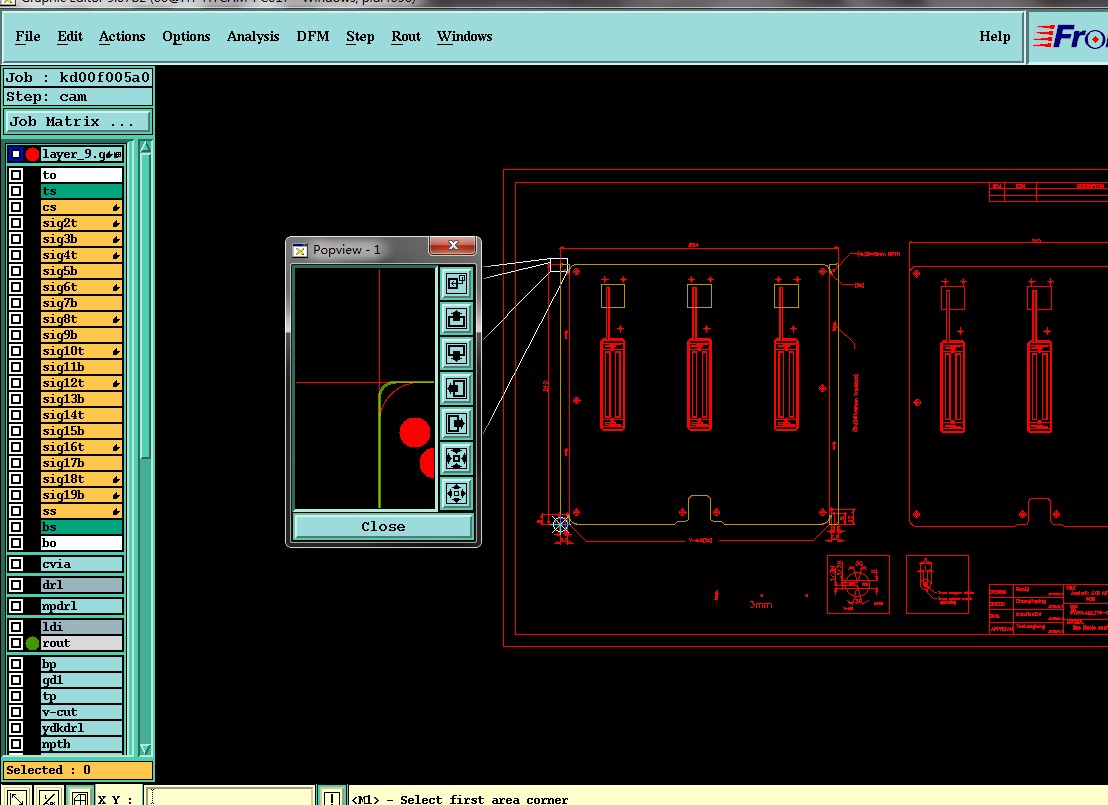This screenshot has width=1108, height=805.
Task: Click the slashed scale icon in bottom toolbar
Action: pyautogui.click(x=48, y=797)
